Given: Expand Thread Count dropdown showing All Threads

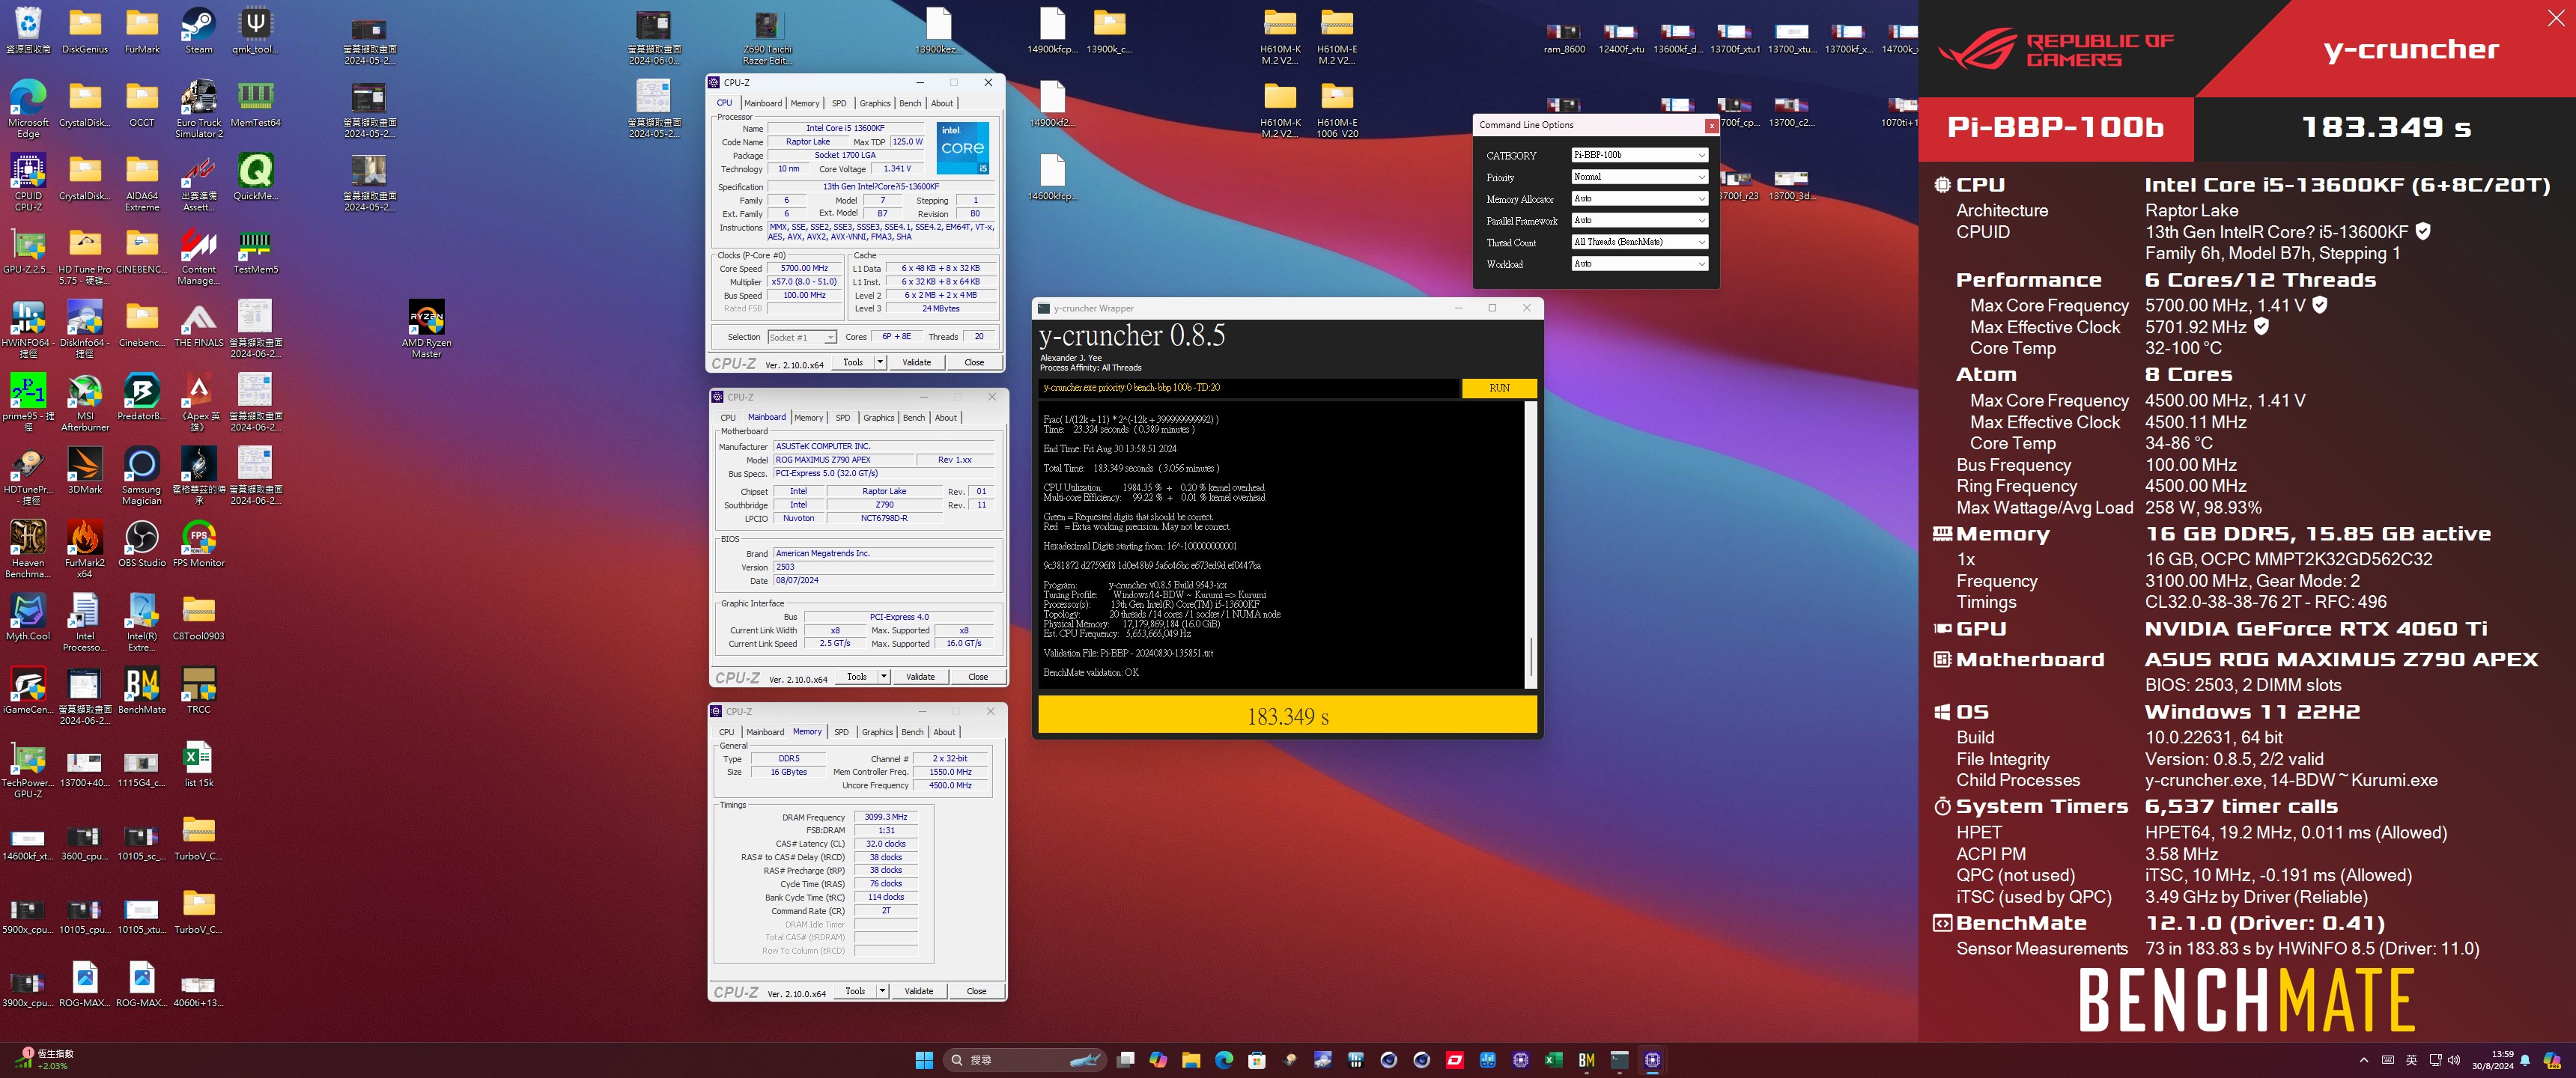Looking at the screenshot, I should coord(1639,242).
